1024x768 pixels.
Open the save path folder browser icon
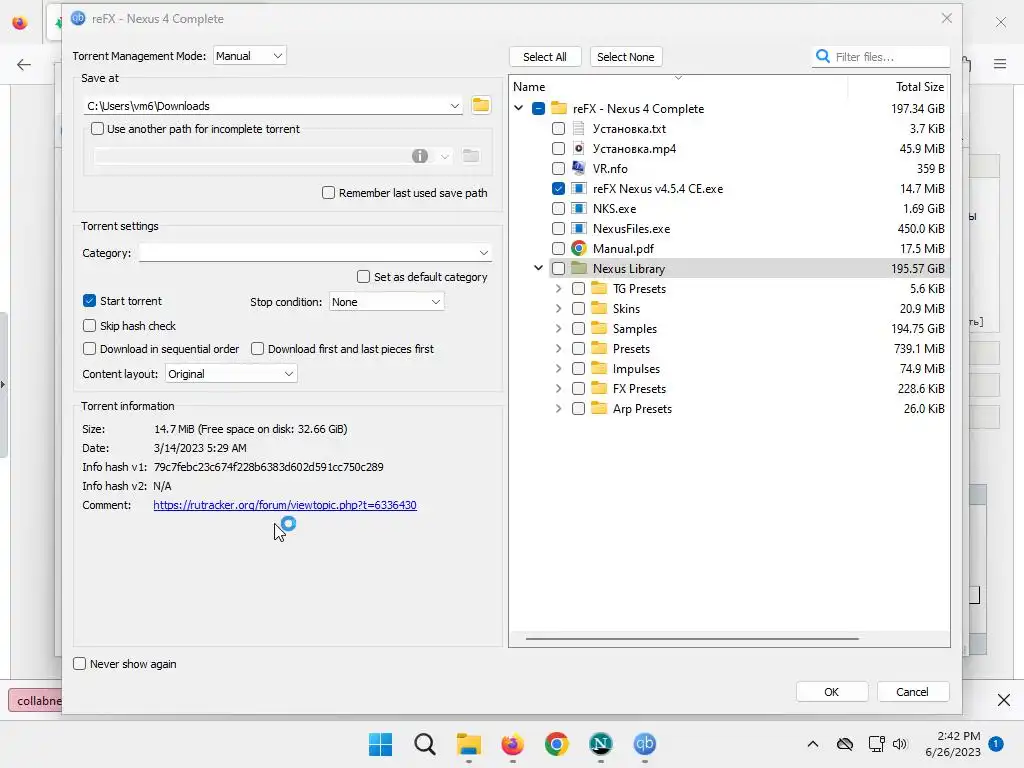point(481,105)
